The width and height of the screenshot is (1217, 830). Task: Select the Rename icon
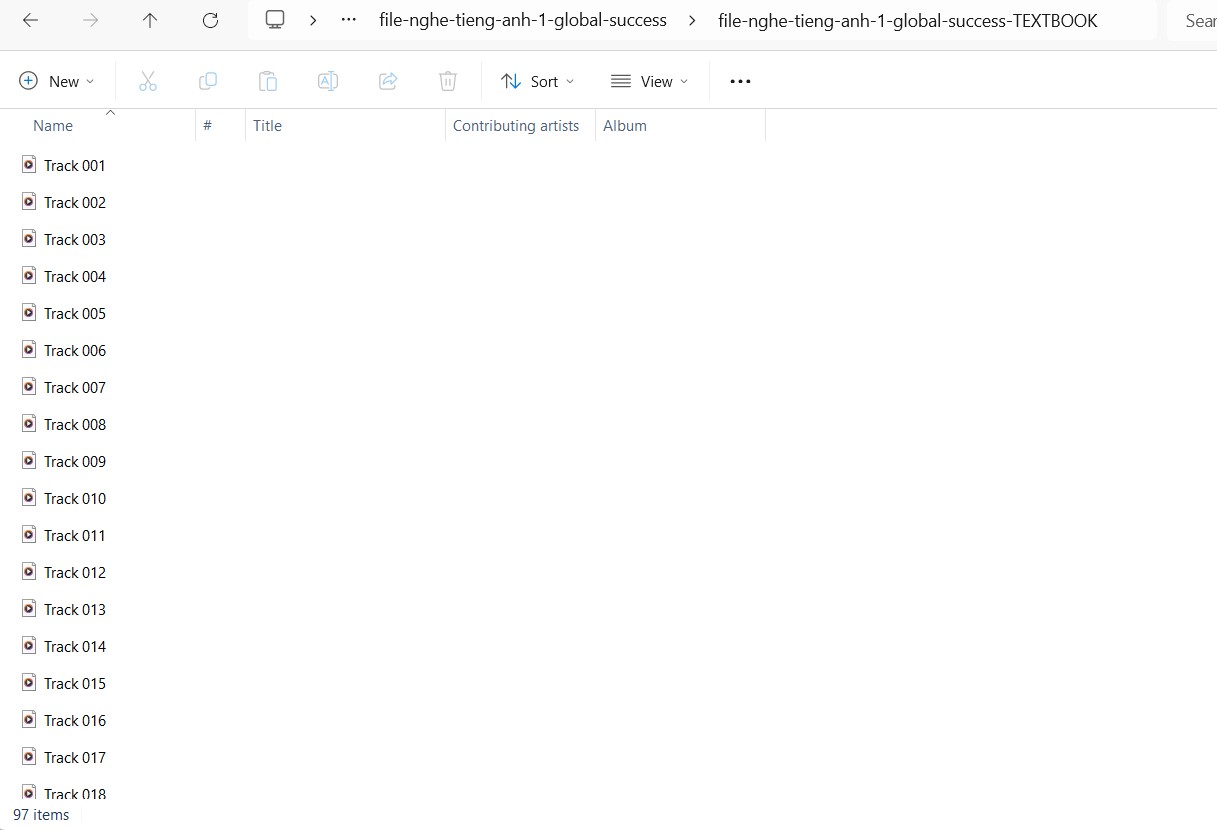tap(328, 81)
